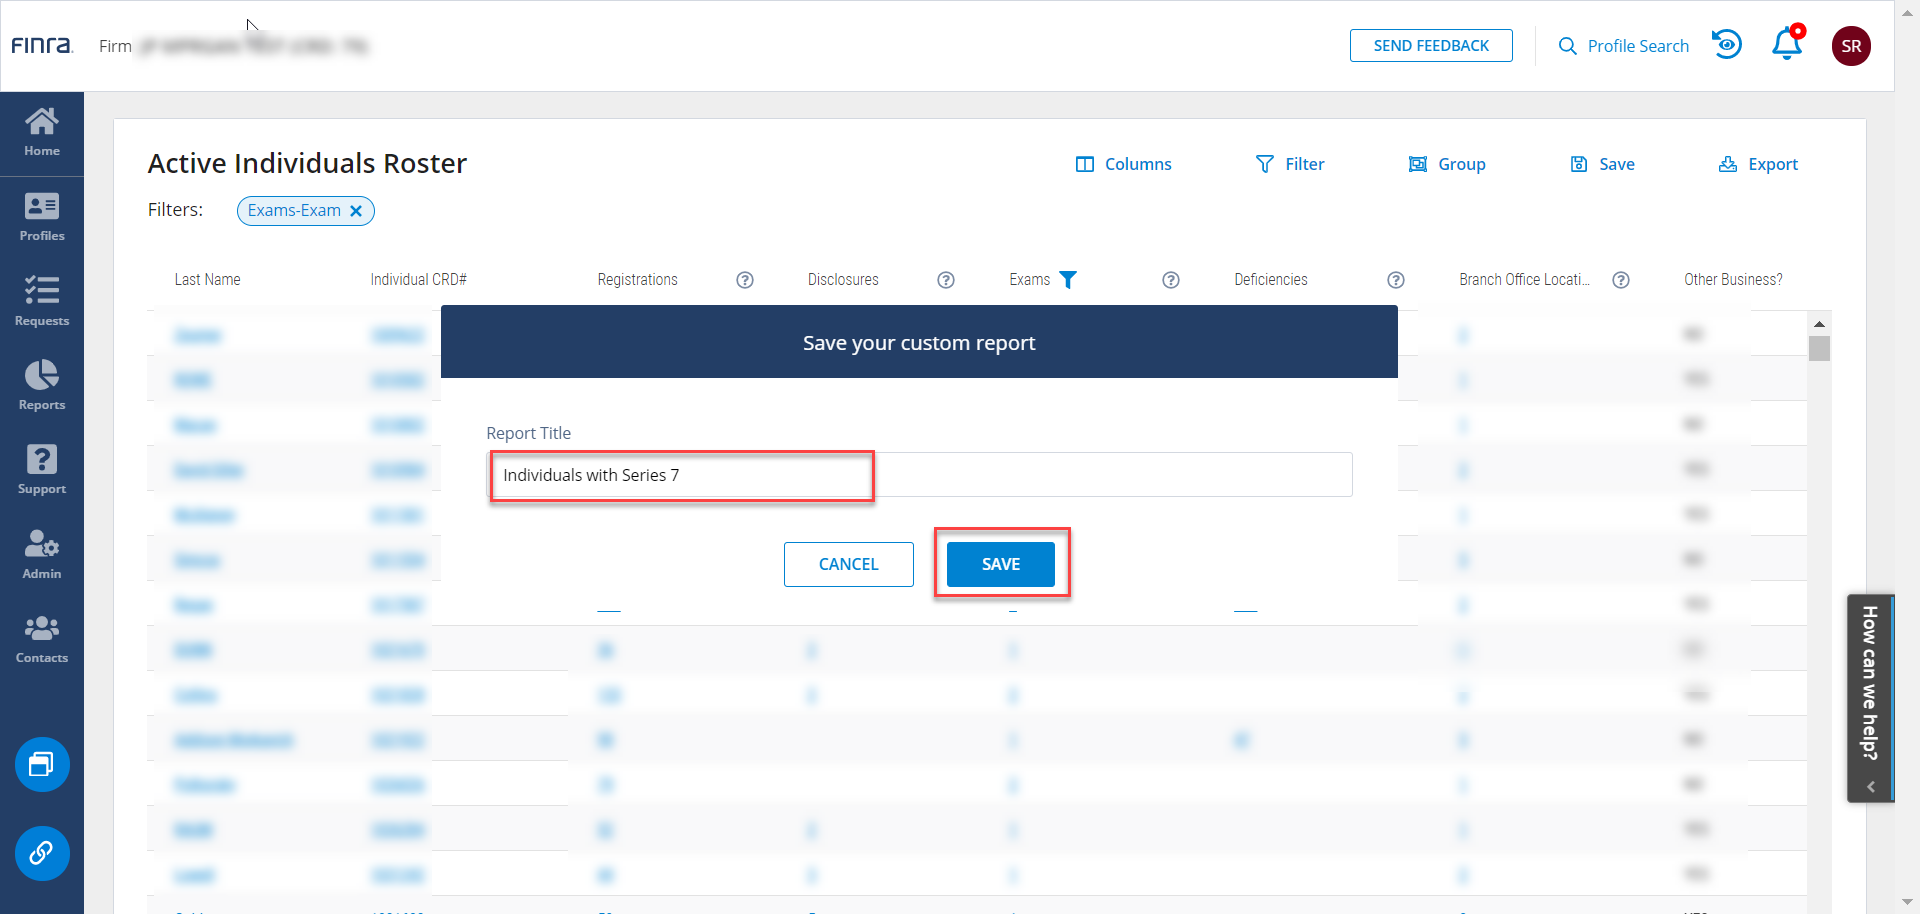Image resolution: width=1920 pixels, height=914 pixels.
Task: Open the Columns chooser
Action: [1123, 164]
